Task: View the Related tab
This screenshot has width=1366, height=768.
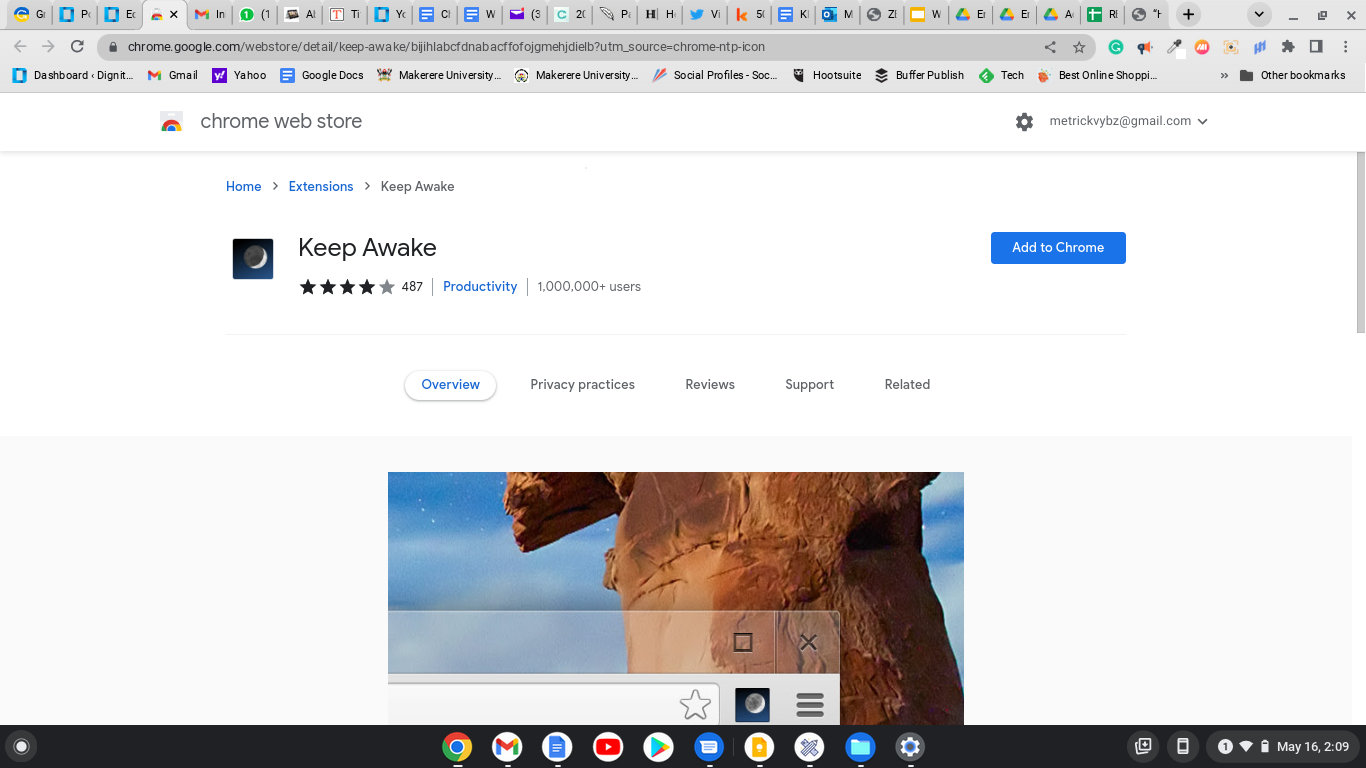Action: pos(907,385)
